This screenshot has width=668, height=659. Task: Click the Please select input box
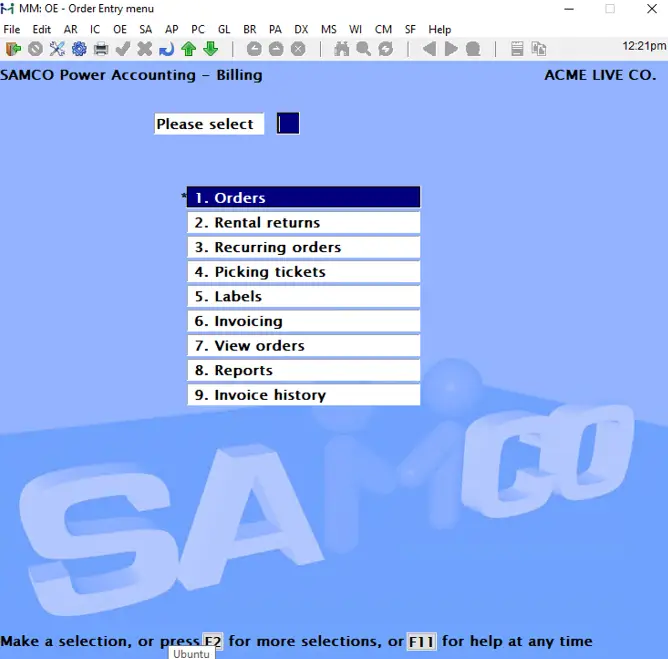pyautogui.click(x=288, y=124)
